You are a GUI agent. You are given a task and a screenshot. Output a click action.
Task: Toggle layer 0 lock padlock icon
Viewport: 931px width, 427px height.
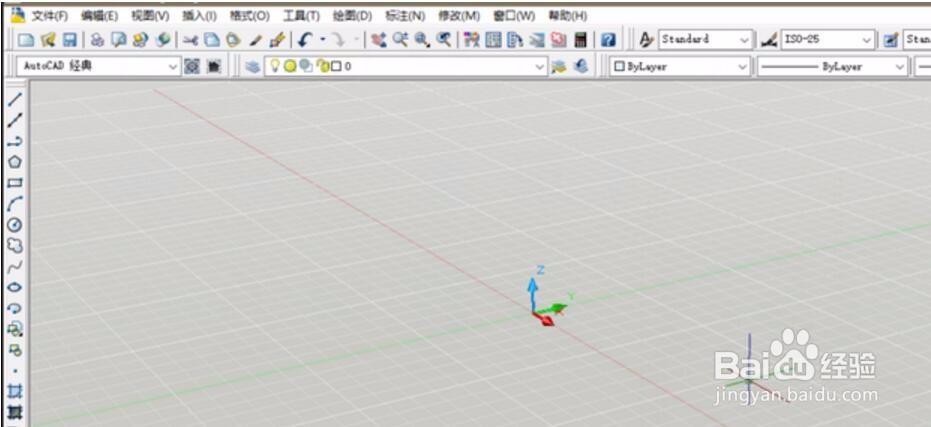[322, 67]
